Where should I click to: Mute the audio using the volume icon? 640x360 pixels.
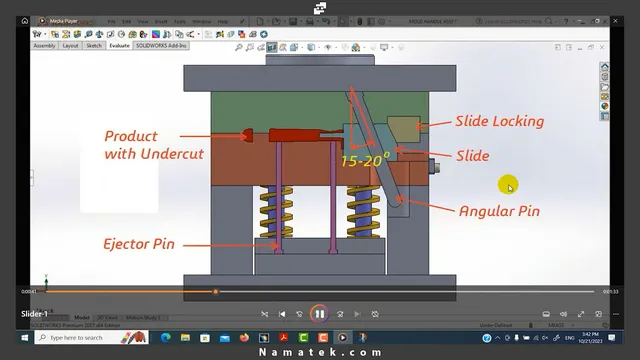click(x=563, y=314)
